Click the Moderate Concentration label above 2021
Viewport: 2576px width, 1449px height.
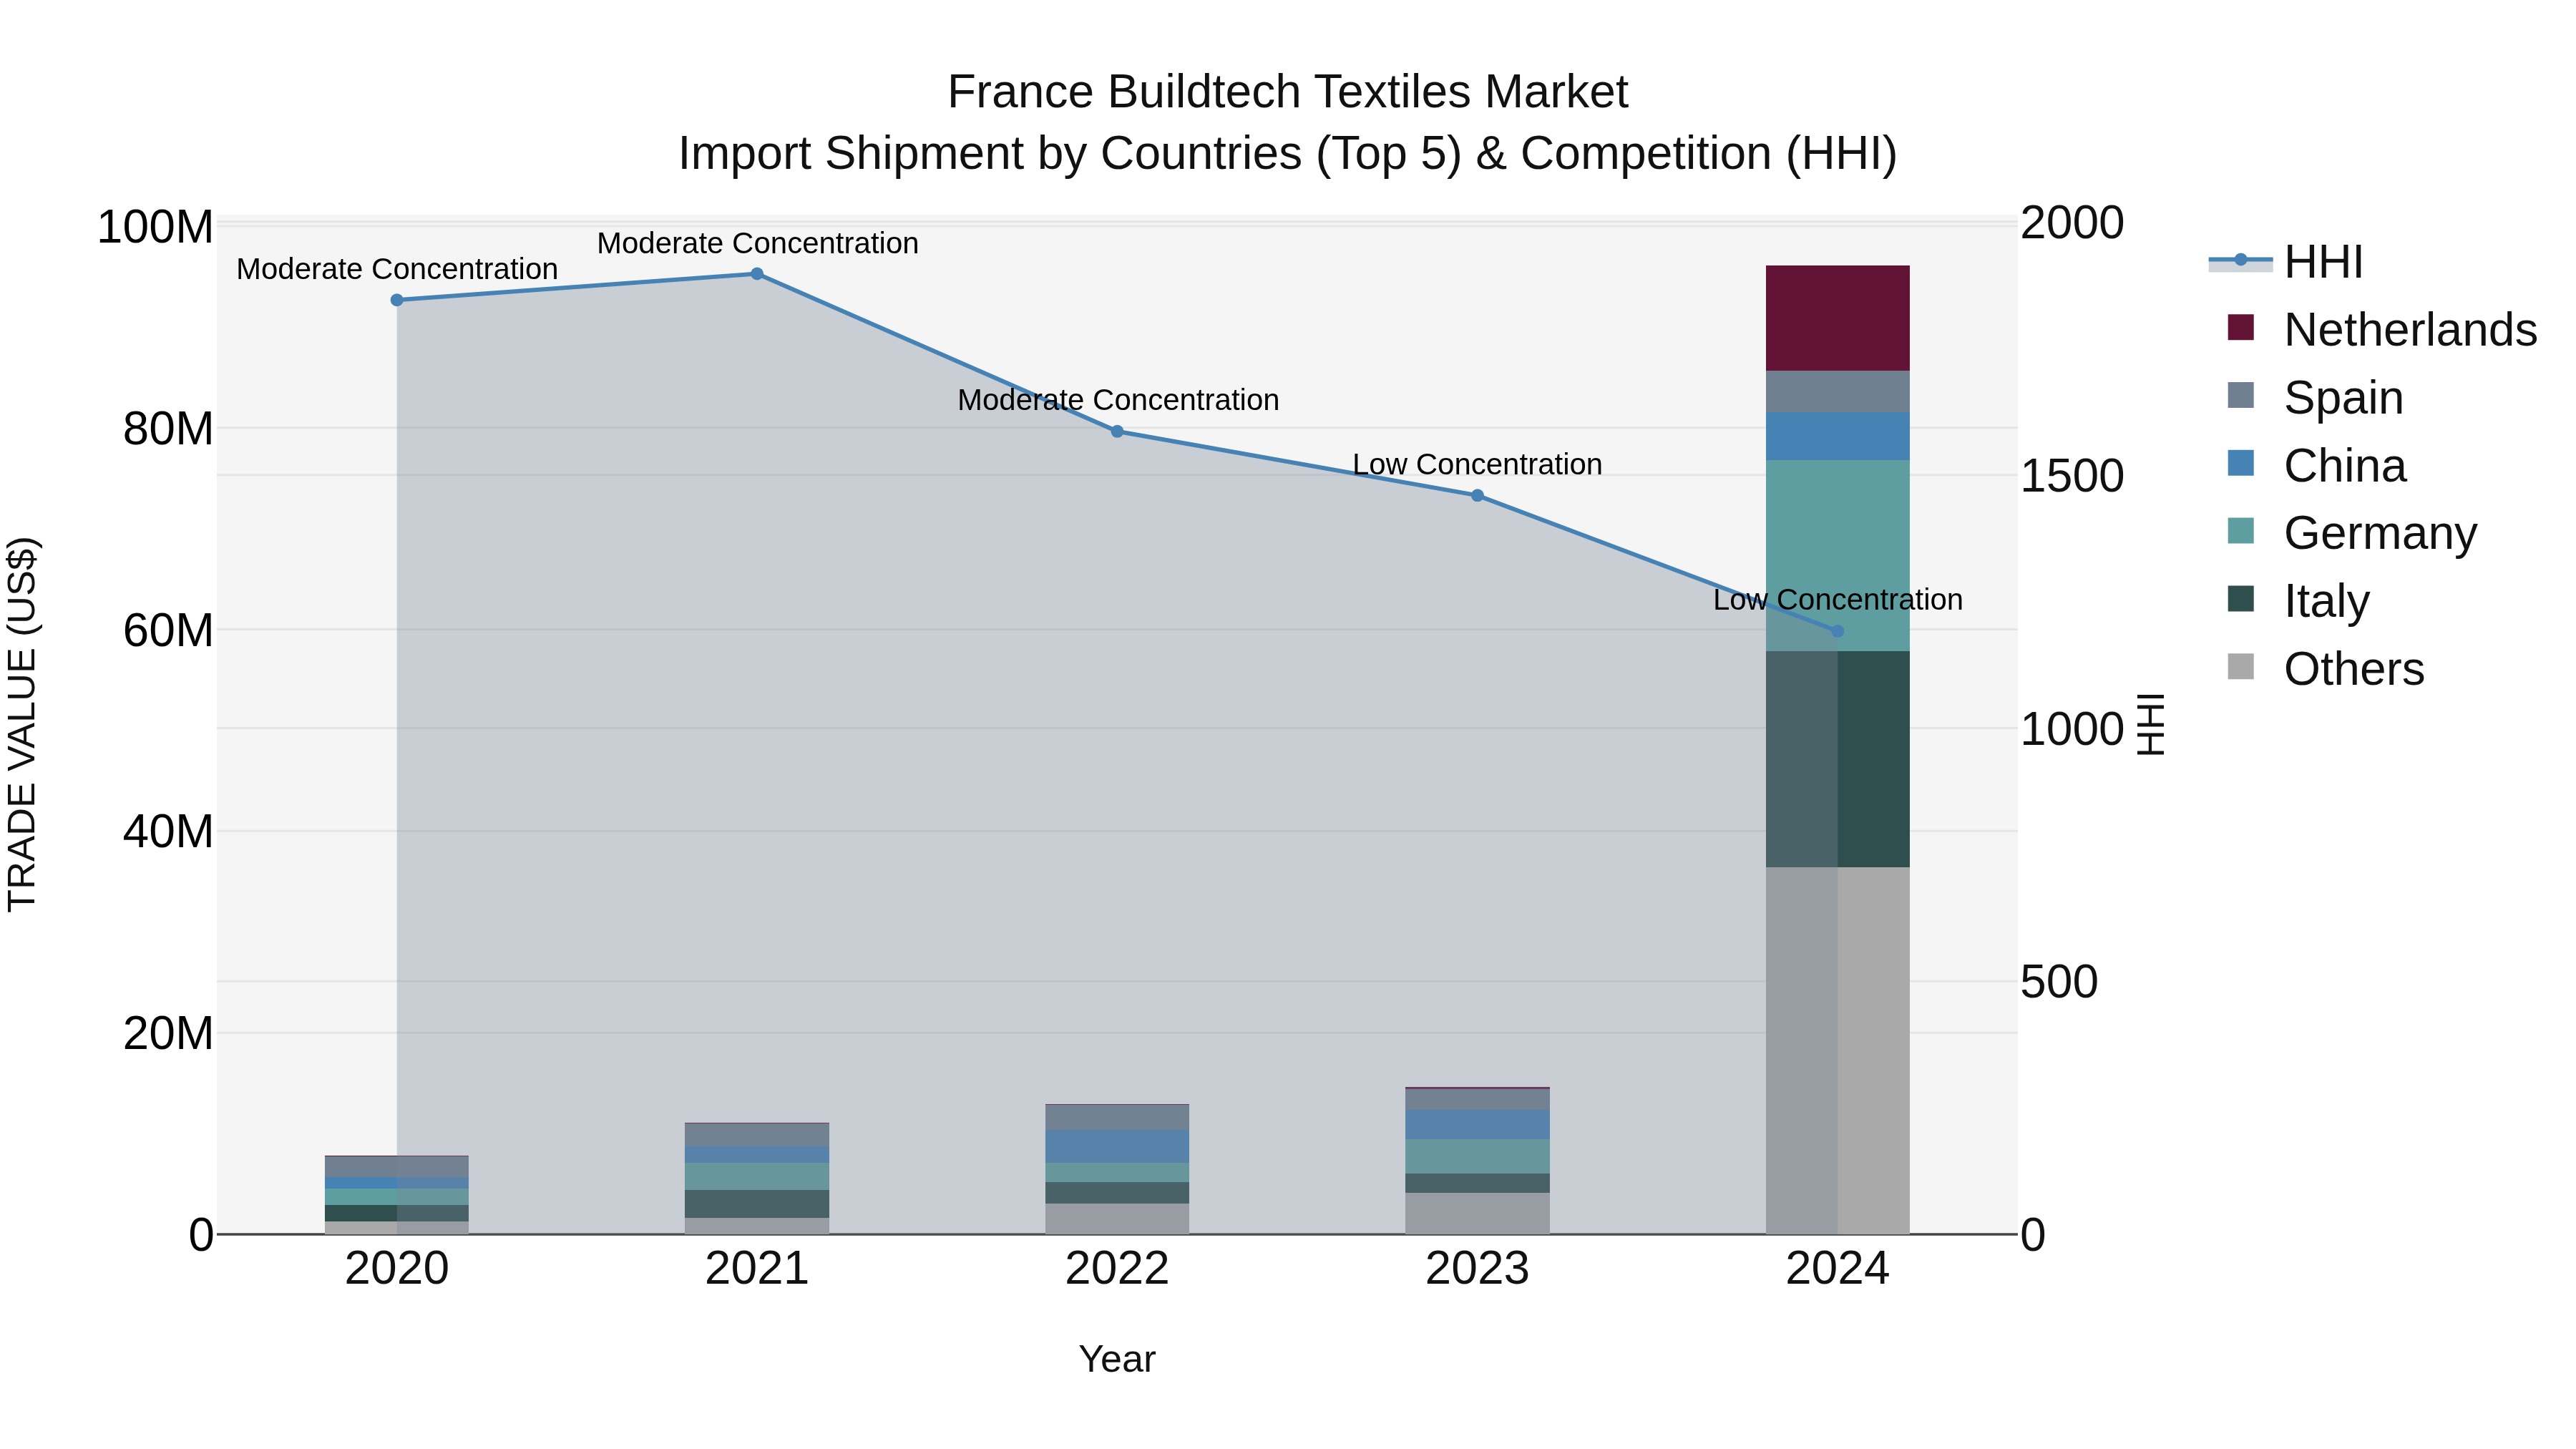757,243
